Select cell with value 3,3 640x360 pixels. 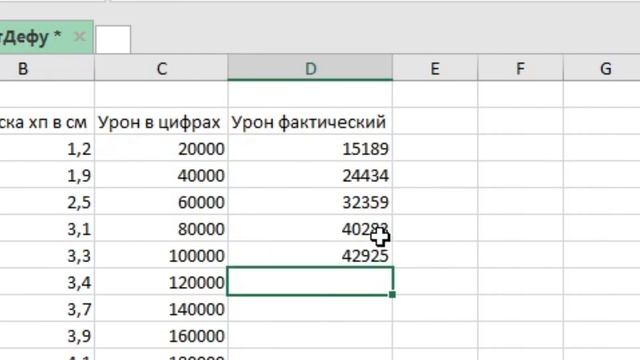(x=47, y=255)
